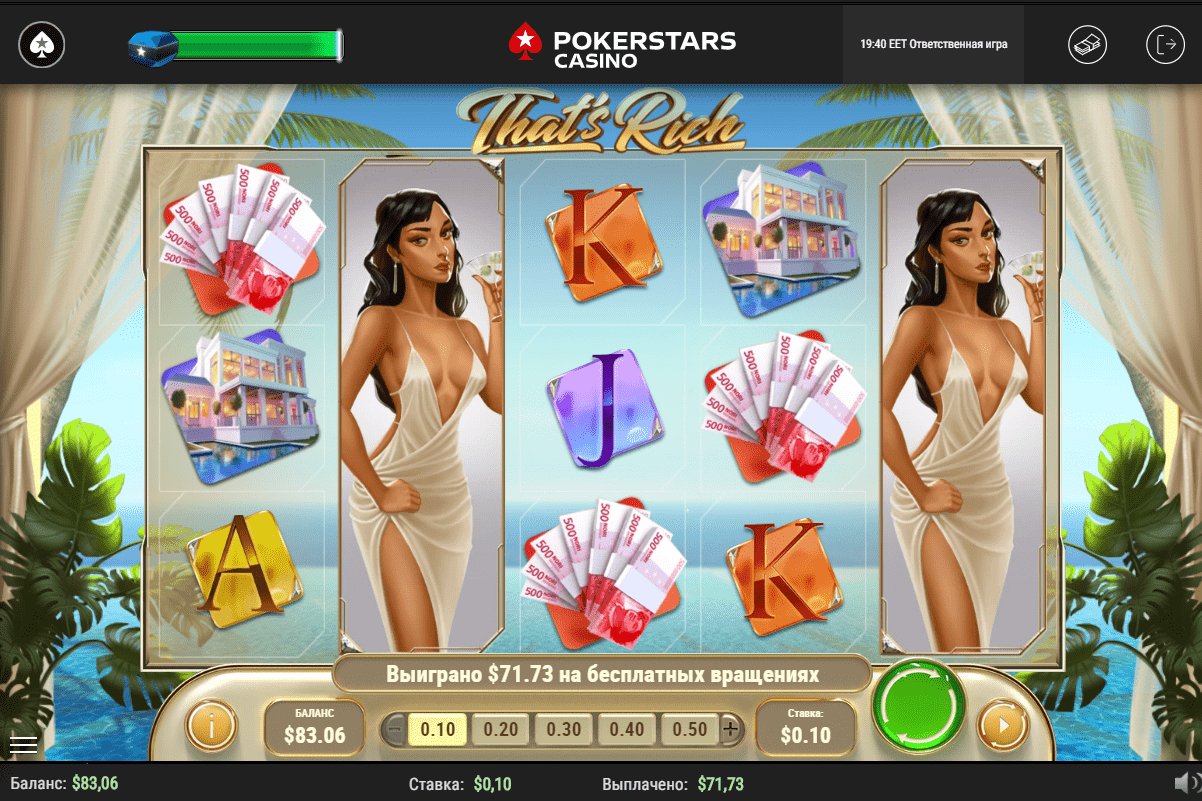
Task: Click the Баланс $83.06 panel
Action: pyautogui.click(x=314, y=727)
